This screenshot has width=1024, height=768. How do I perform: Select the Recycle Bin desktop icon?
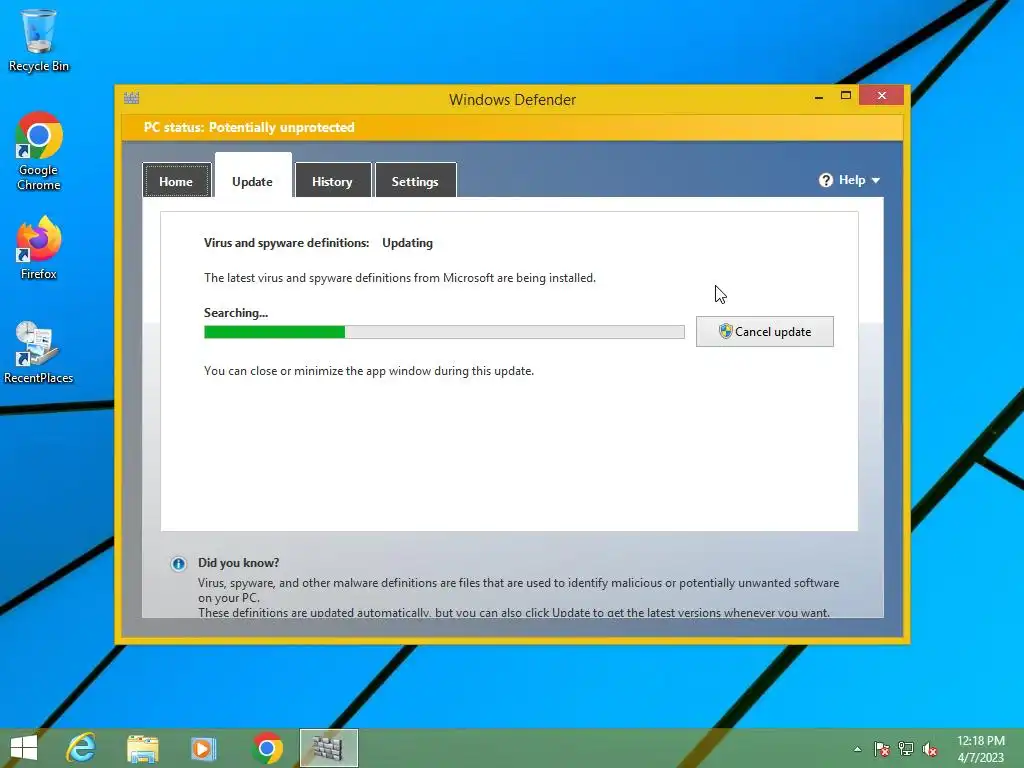point(39,40)
